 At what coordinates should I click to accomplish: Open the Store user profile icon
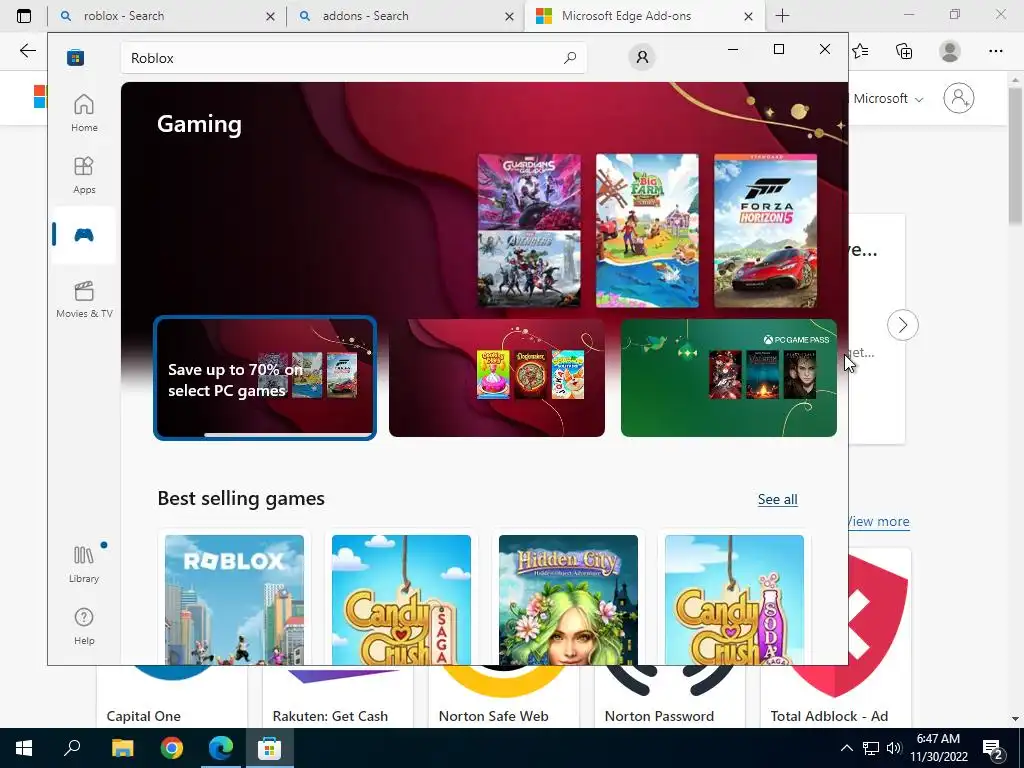(642, 57)
